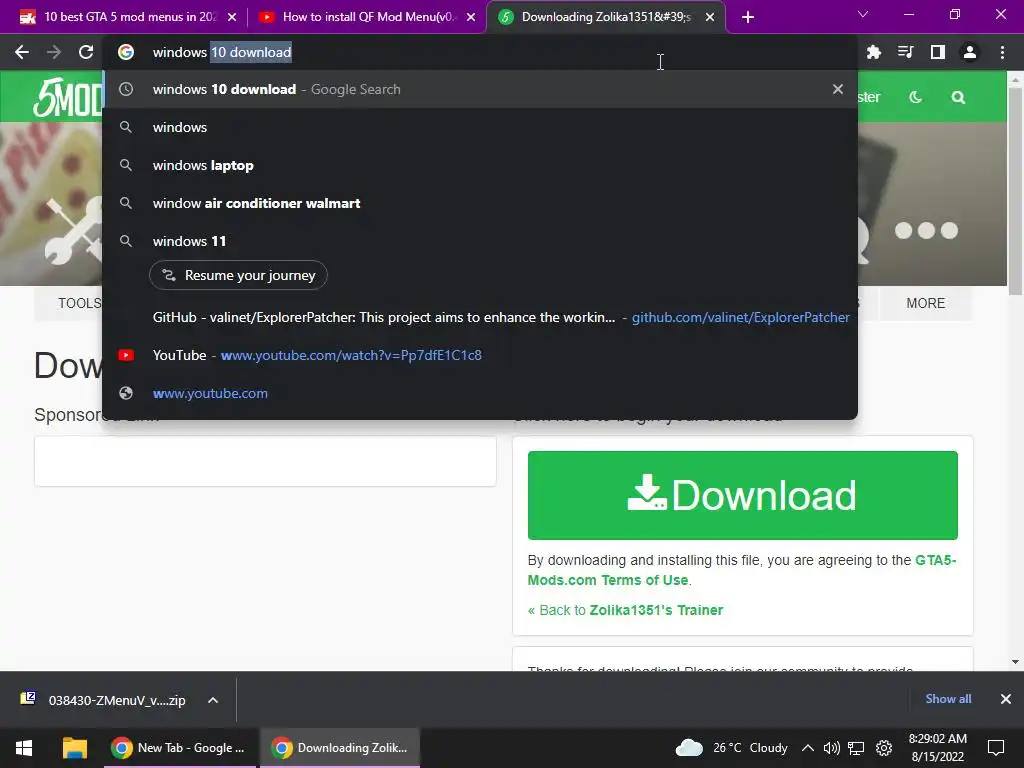Viewport: 1024px width, 768px height.
Task: Pick 'window air conditioner walmart' suggestion
Action: click(x=480, y=203)
